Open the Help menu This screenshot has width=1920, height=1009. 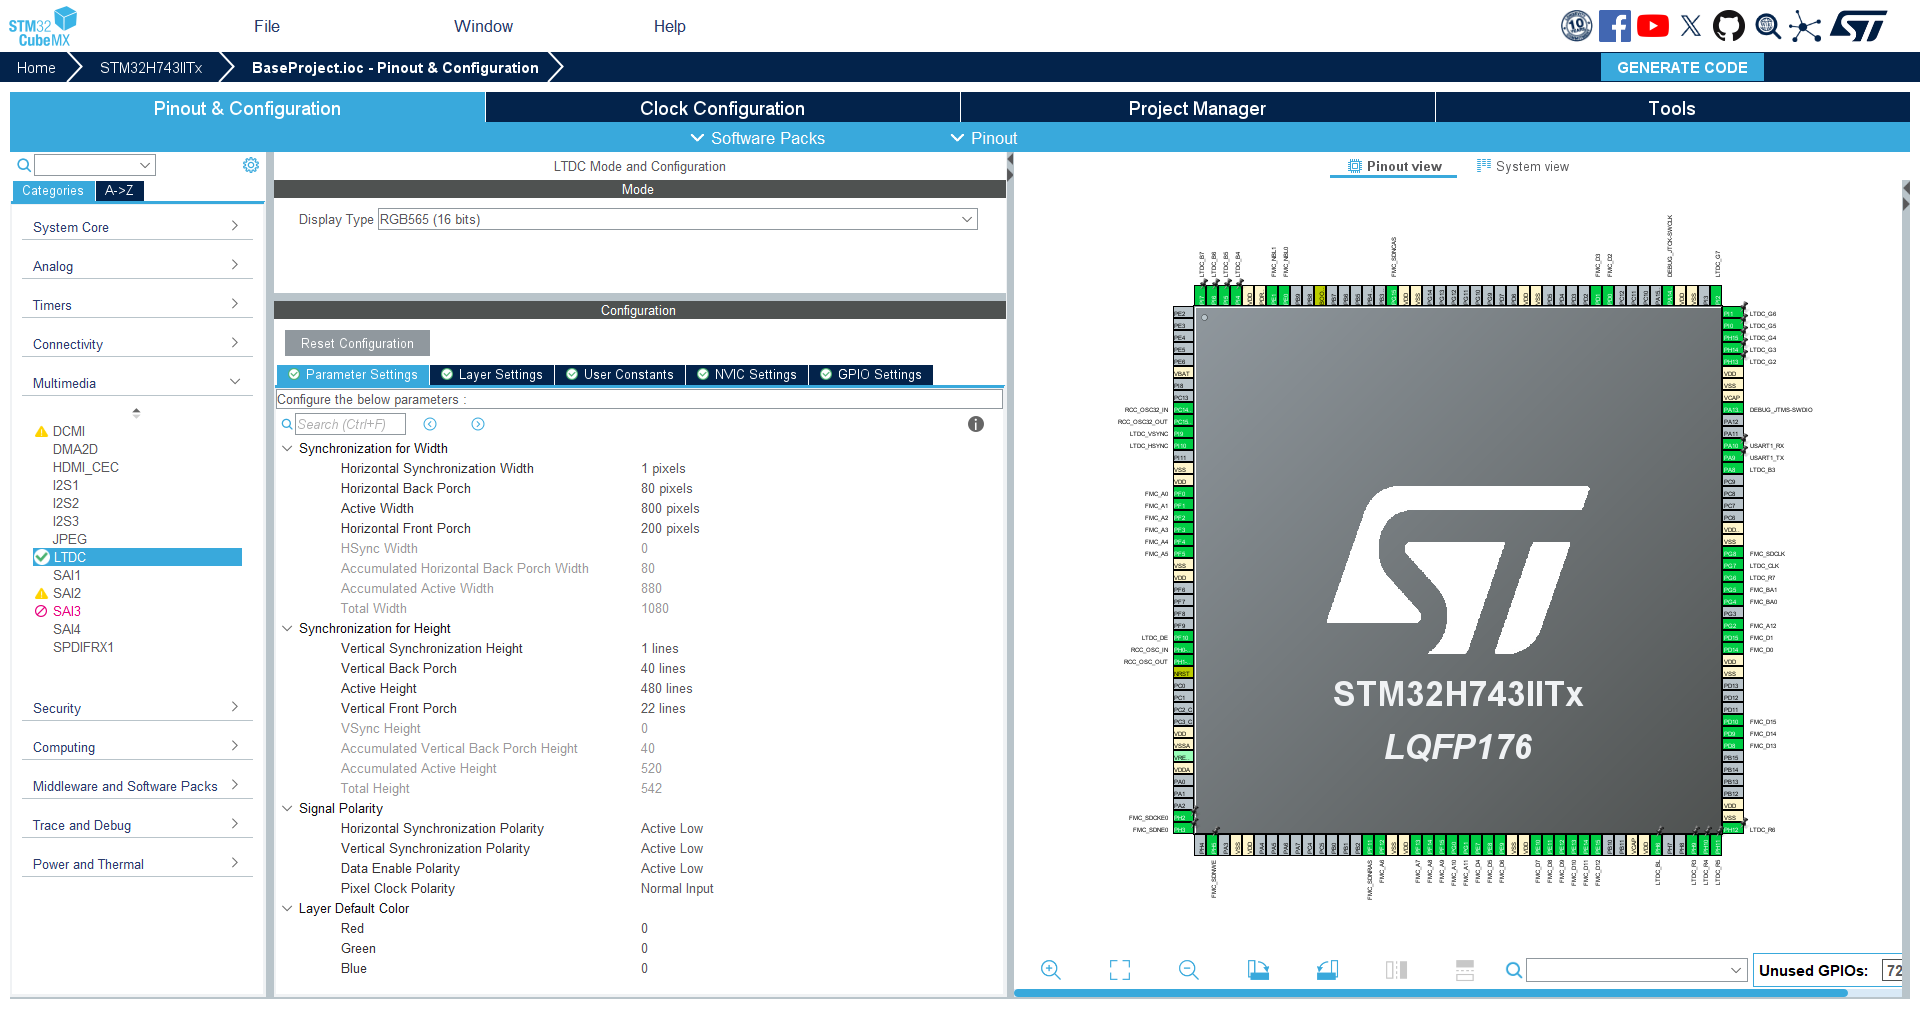(x=670, y=26)
